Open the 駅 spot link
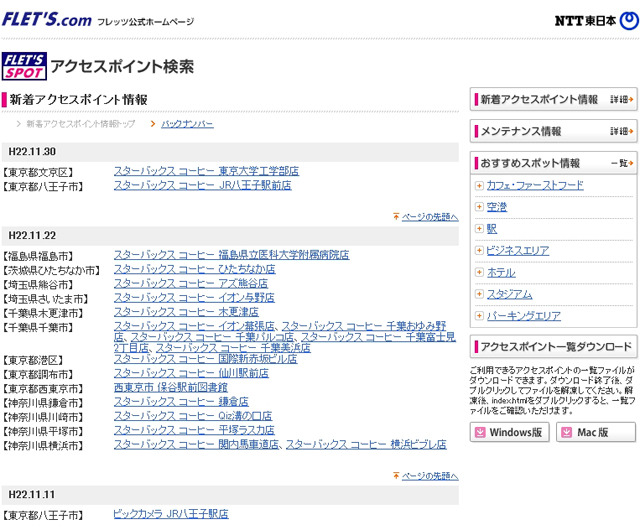 [x=491, y=229]
